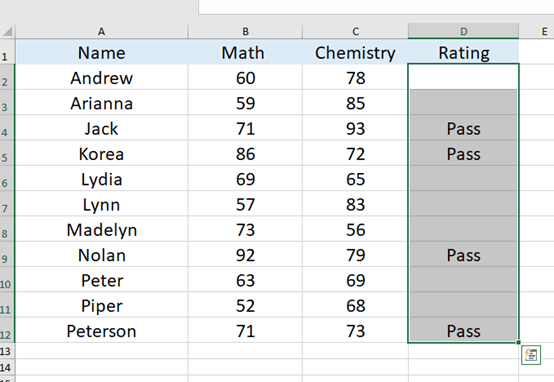Select row 1 header

tap(7, 52)
